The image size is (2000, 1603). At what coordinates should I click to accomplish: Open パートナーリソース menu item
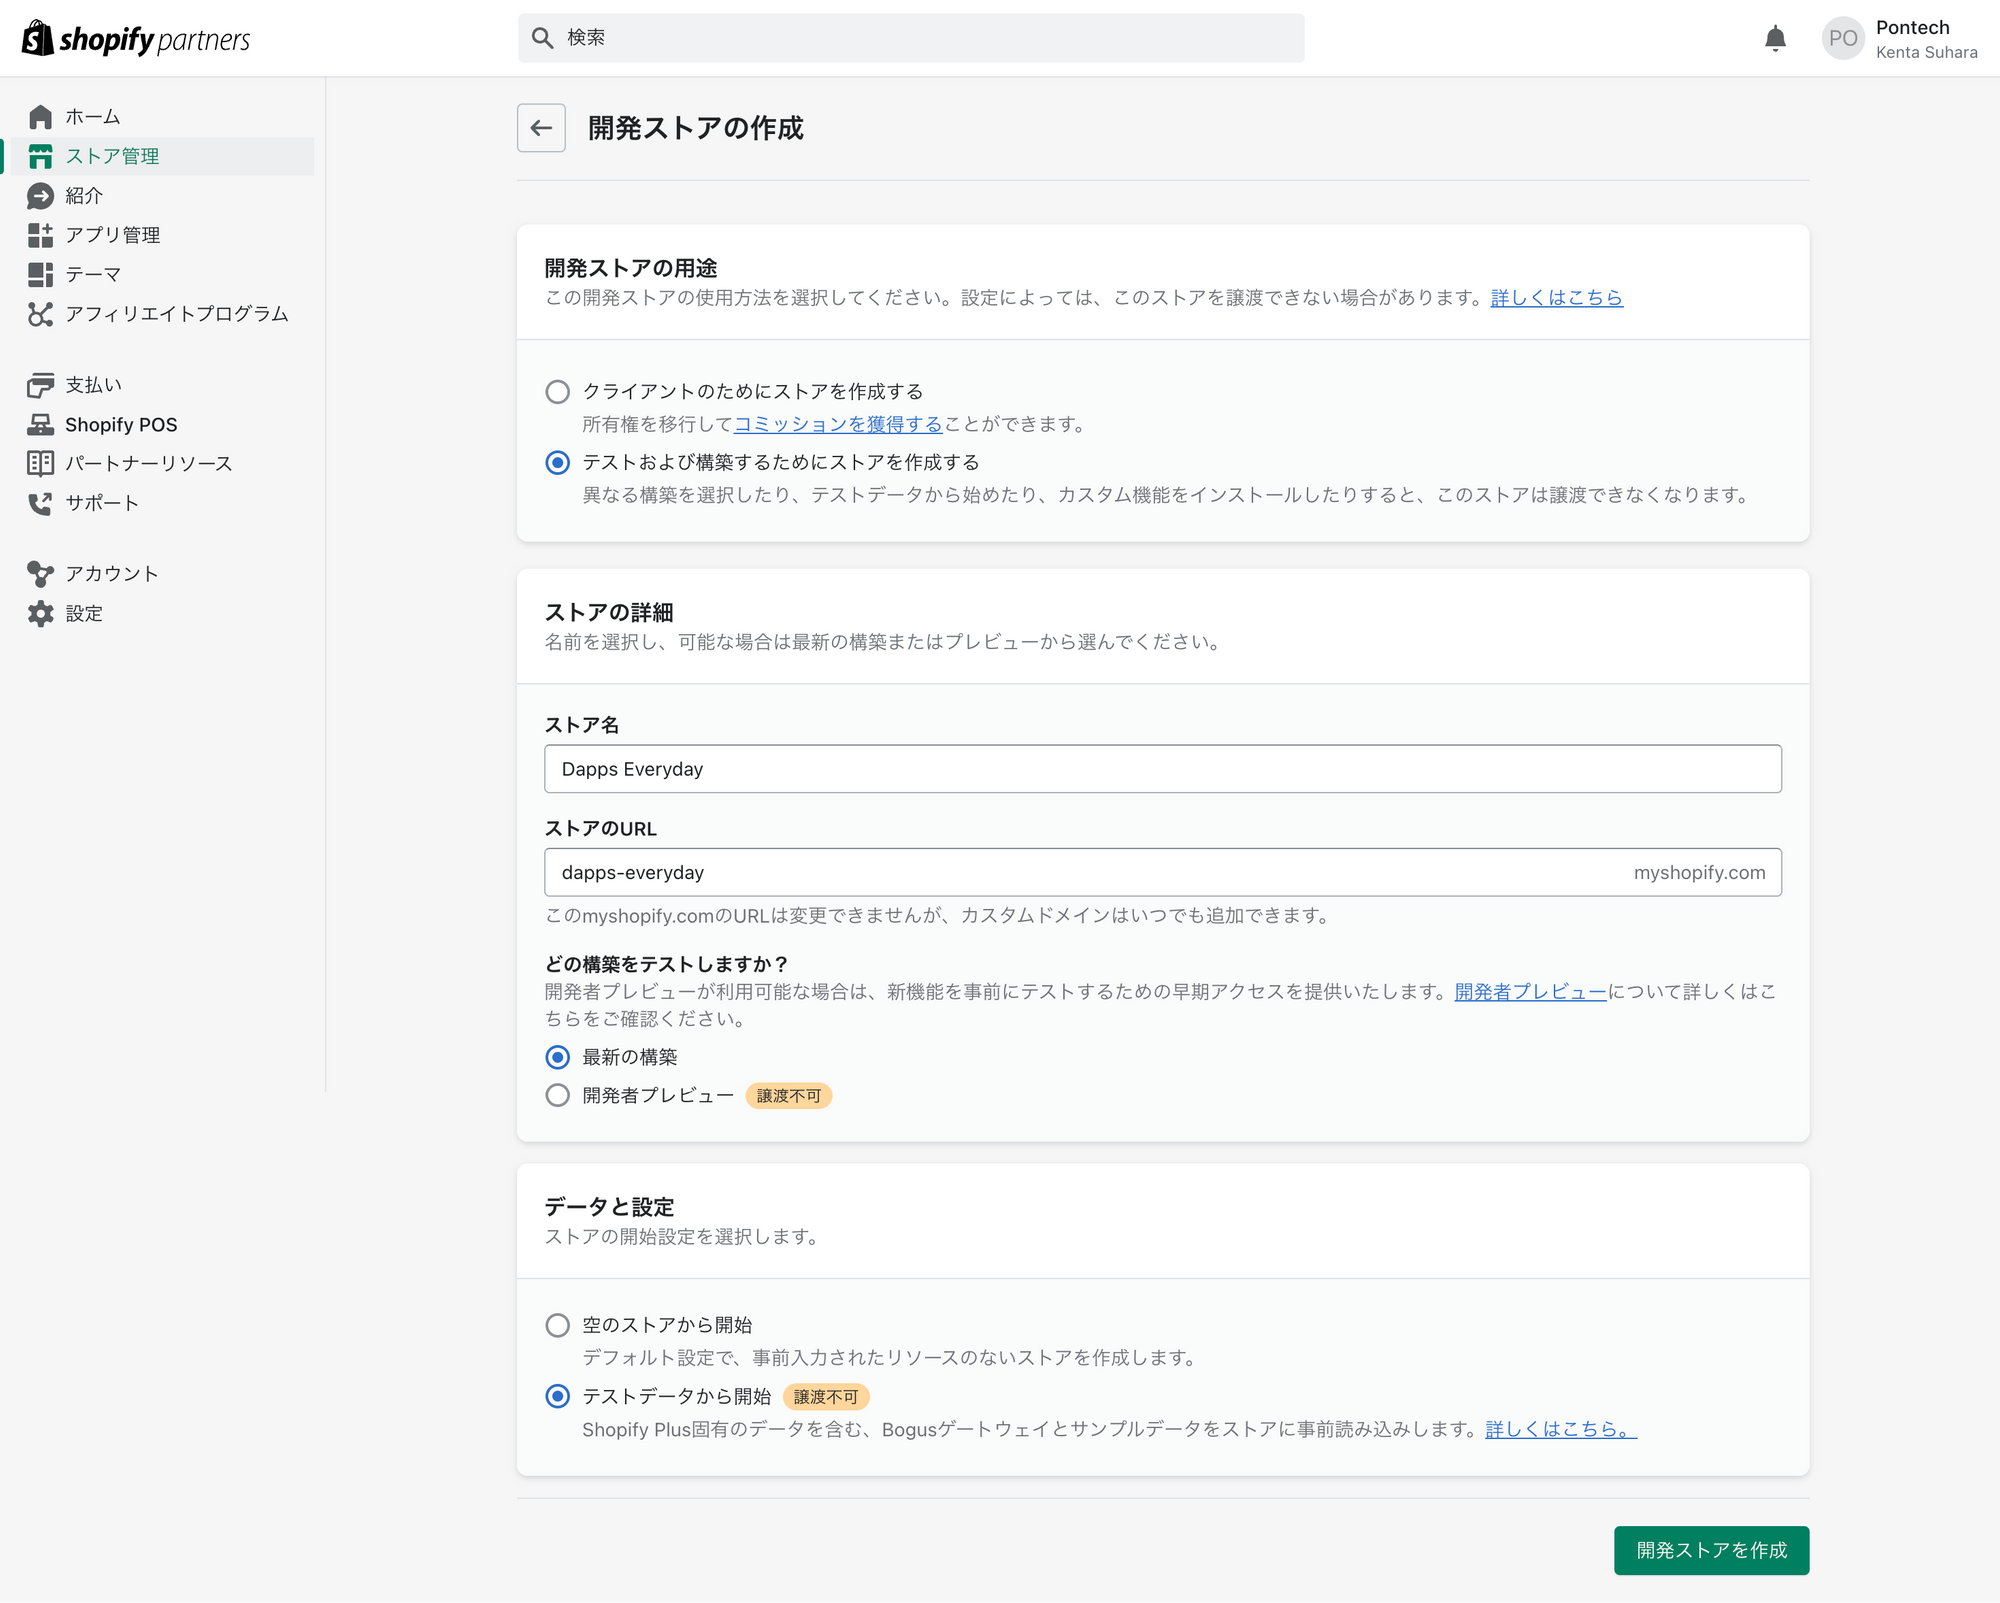[149, 463]
